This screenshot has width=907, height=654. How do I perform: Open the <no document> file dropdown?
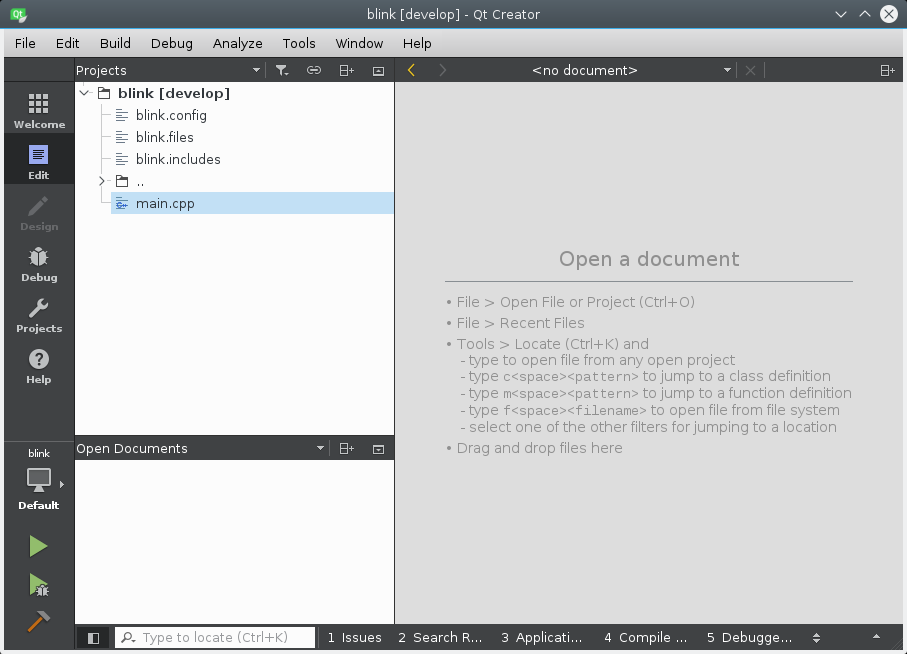(632, 71)
